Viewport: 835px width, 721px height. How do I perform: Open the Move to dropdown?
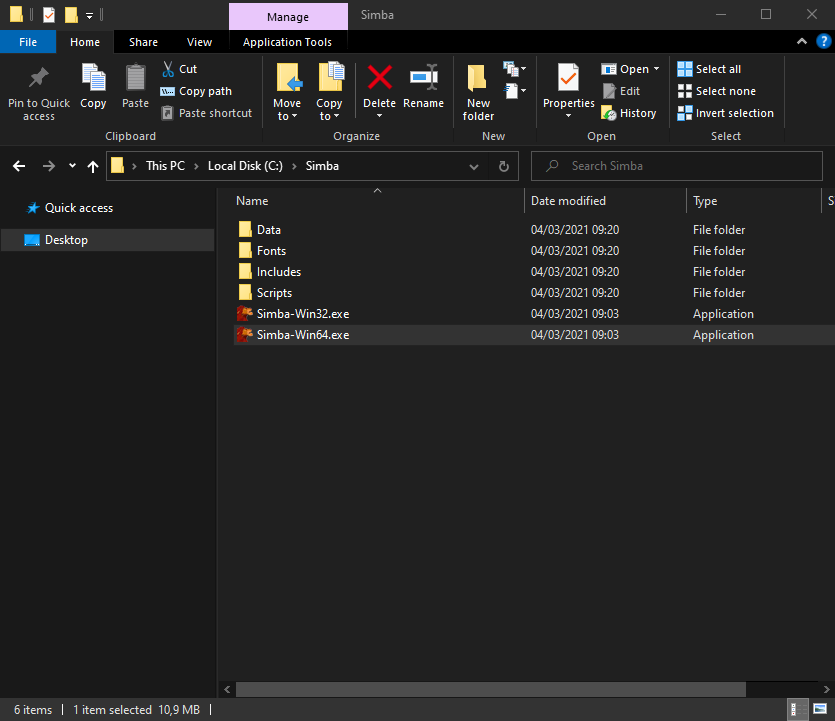(287, 110)
